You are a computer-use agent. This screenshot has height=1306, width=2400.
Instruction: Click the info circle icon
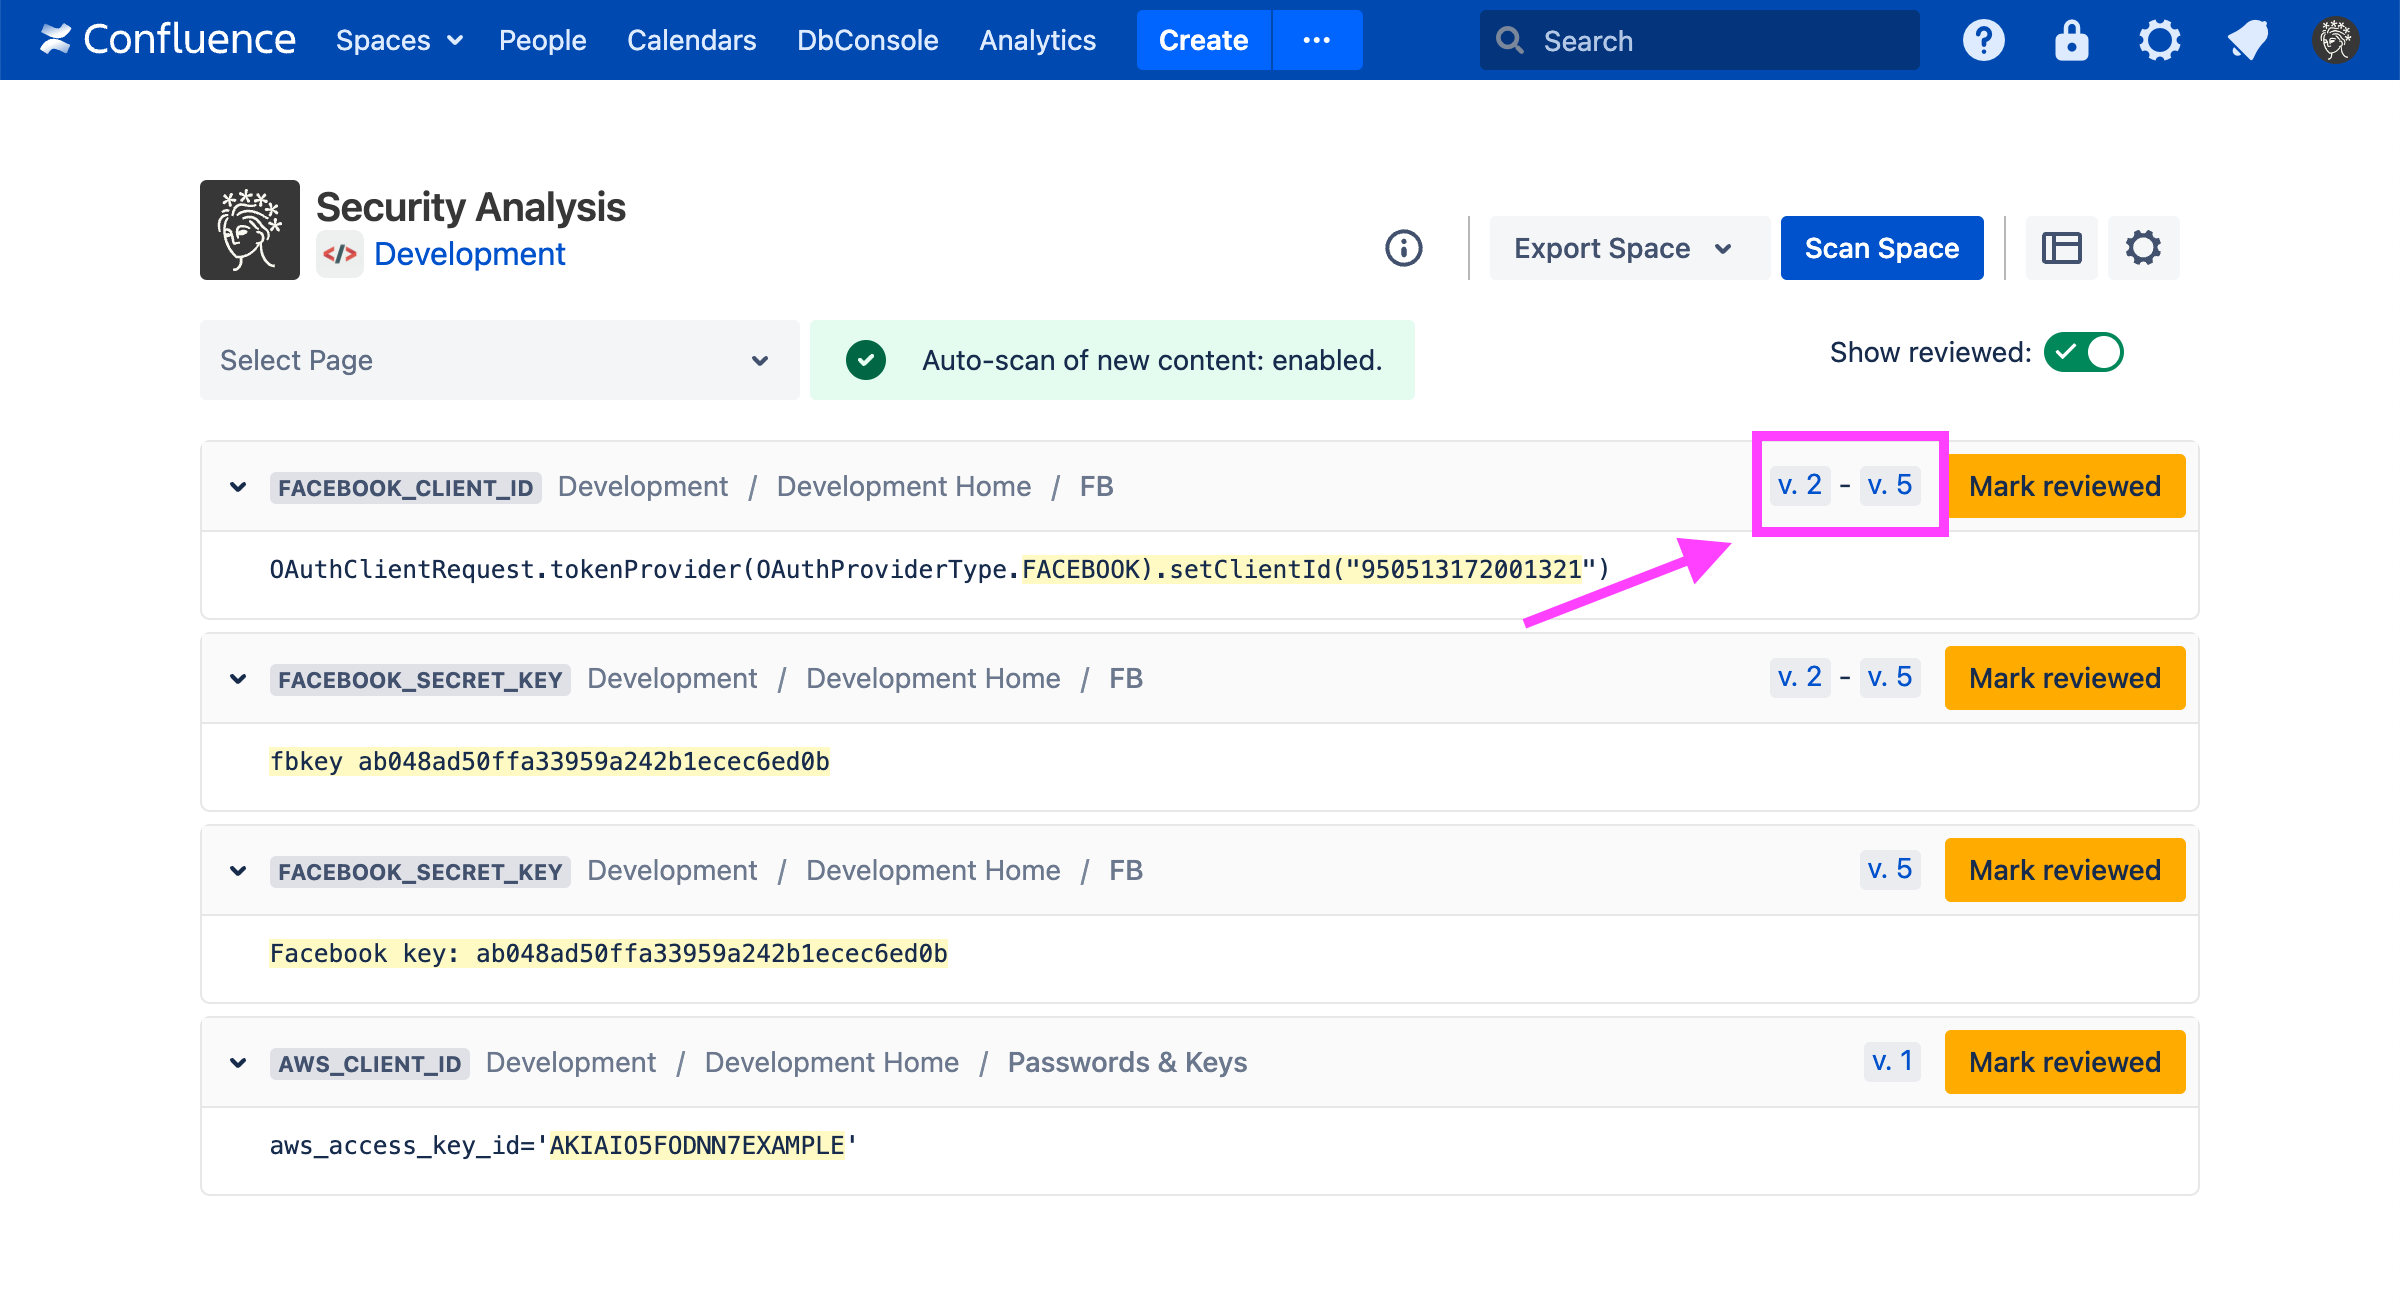coord(1403,248)
